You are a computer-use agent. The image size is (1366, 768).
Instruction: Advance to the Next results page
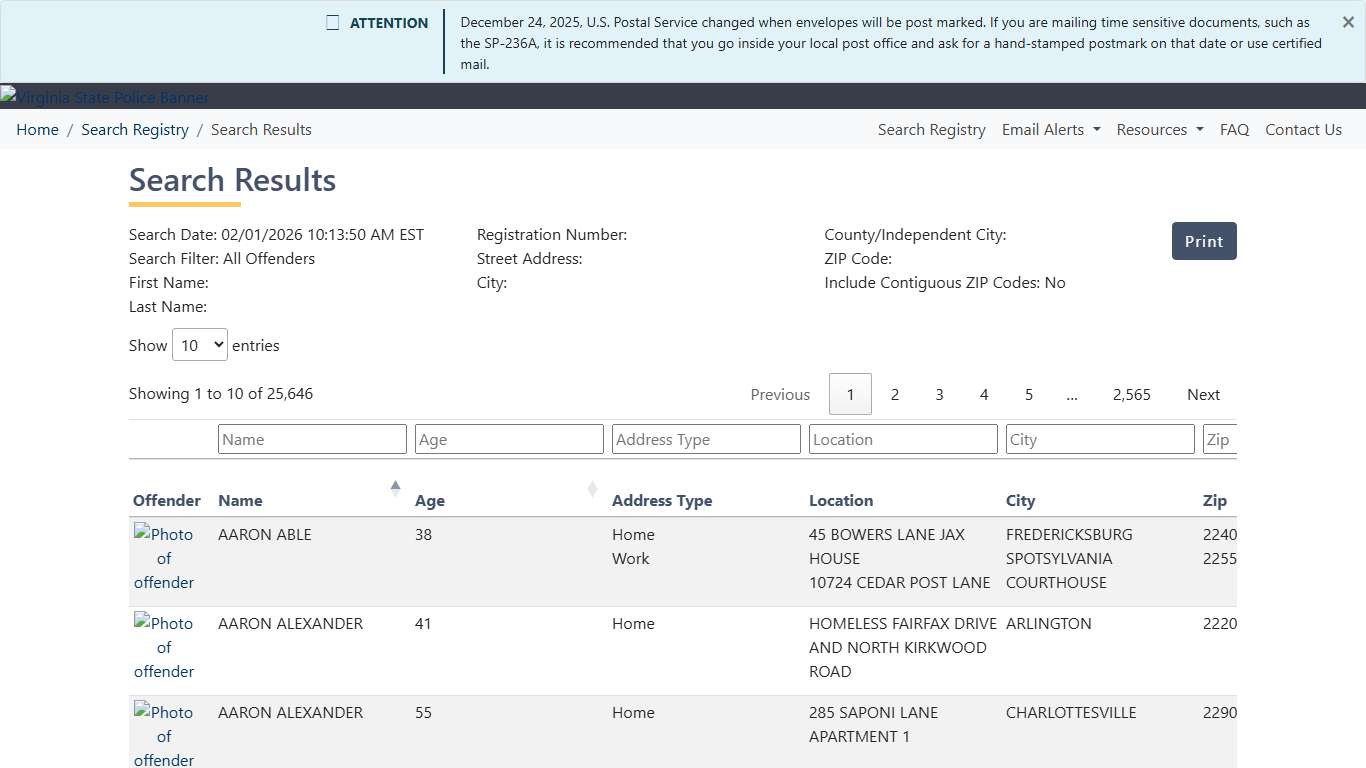[x=1203, y=394]
